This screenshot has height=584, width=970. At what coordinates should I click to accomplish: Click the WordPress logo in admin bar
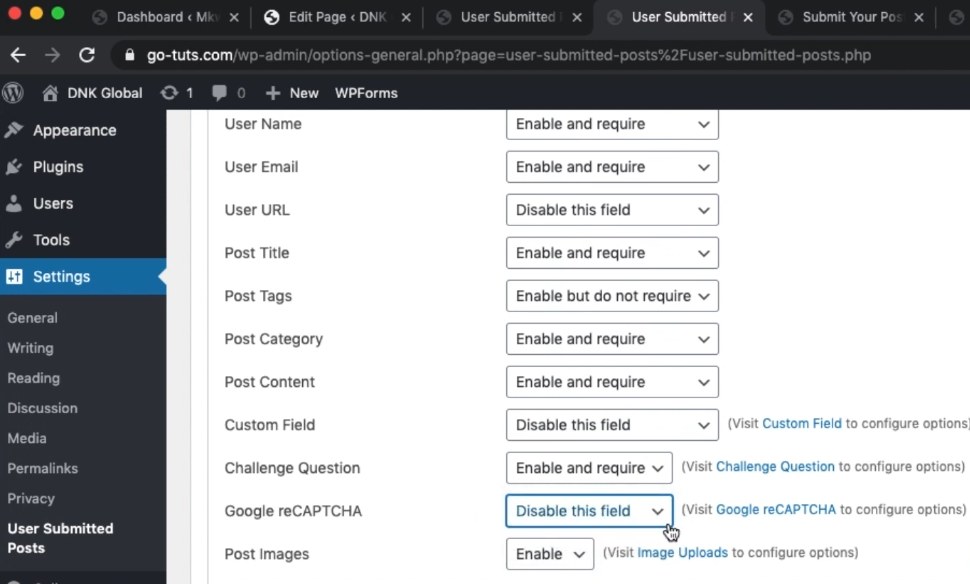pyautogui.click(x=13, y=93)
